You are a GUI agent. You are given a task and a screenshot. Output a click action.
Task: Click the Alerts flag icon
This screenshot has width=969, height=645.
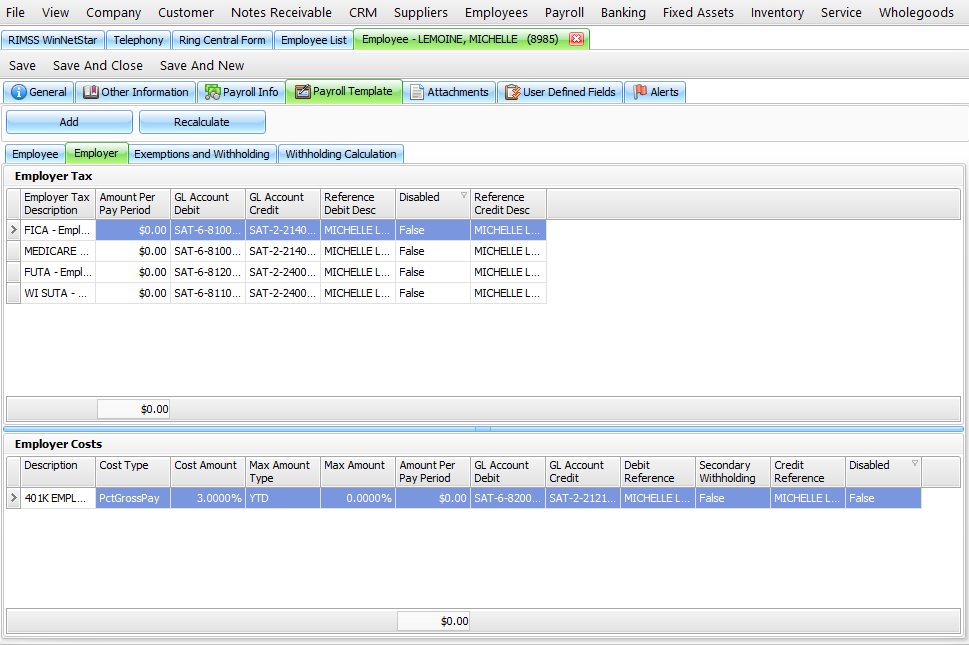(640, 91)
